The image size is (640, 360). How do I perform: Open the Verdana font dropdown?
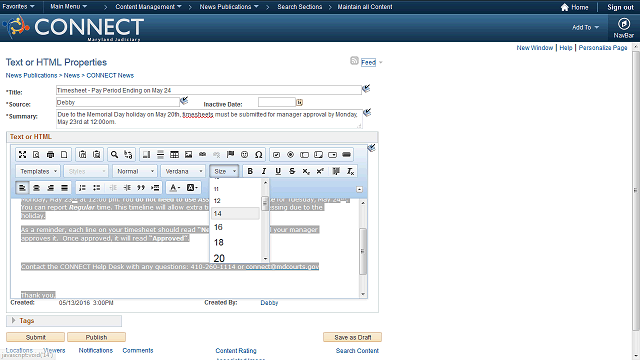(x=183, y=171)
